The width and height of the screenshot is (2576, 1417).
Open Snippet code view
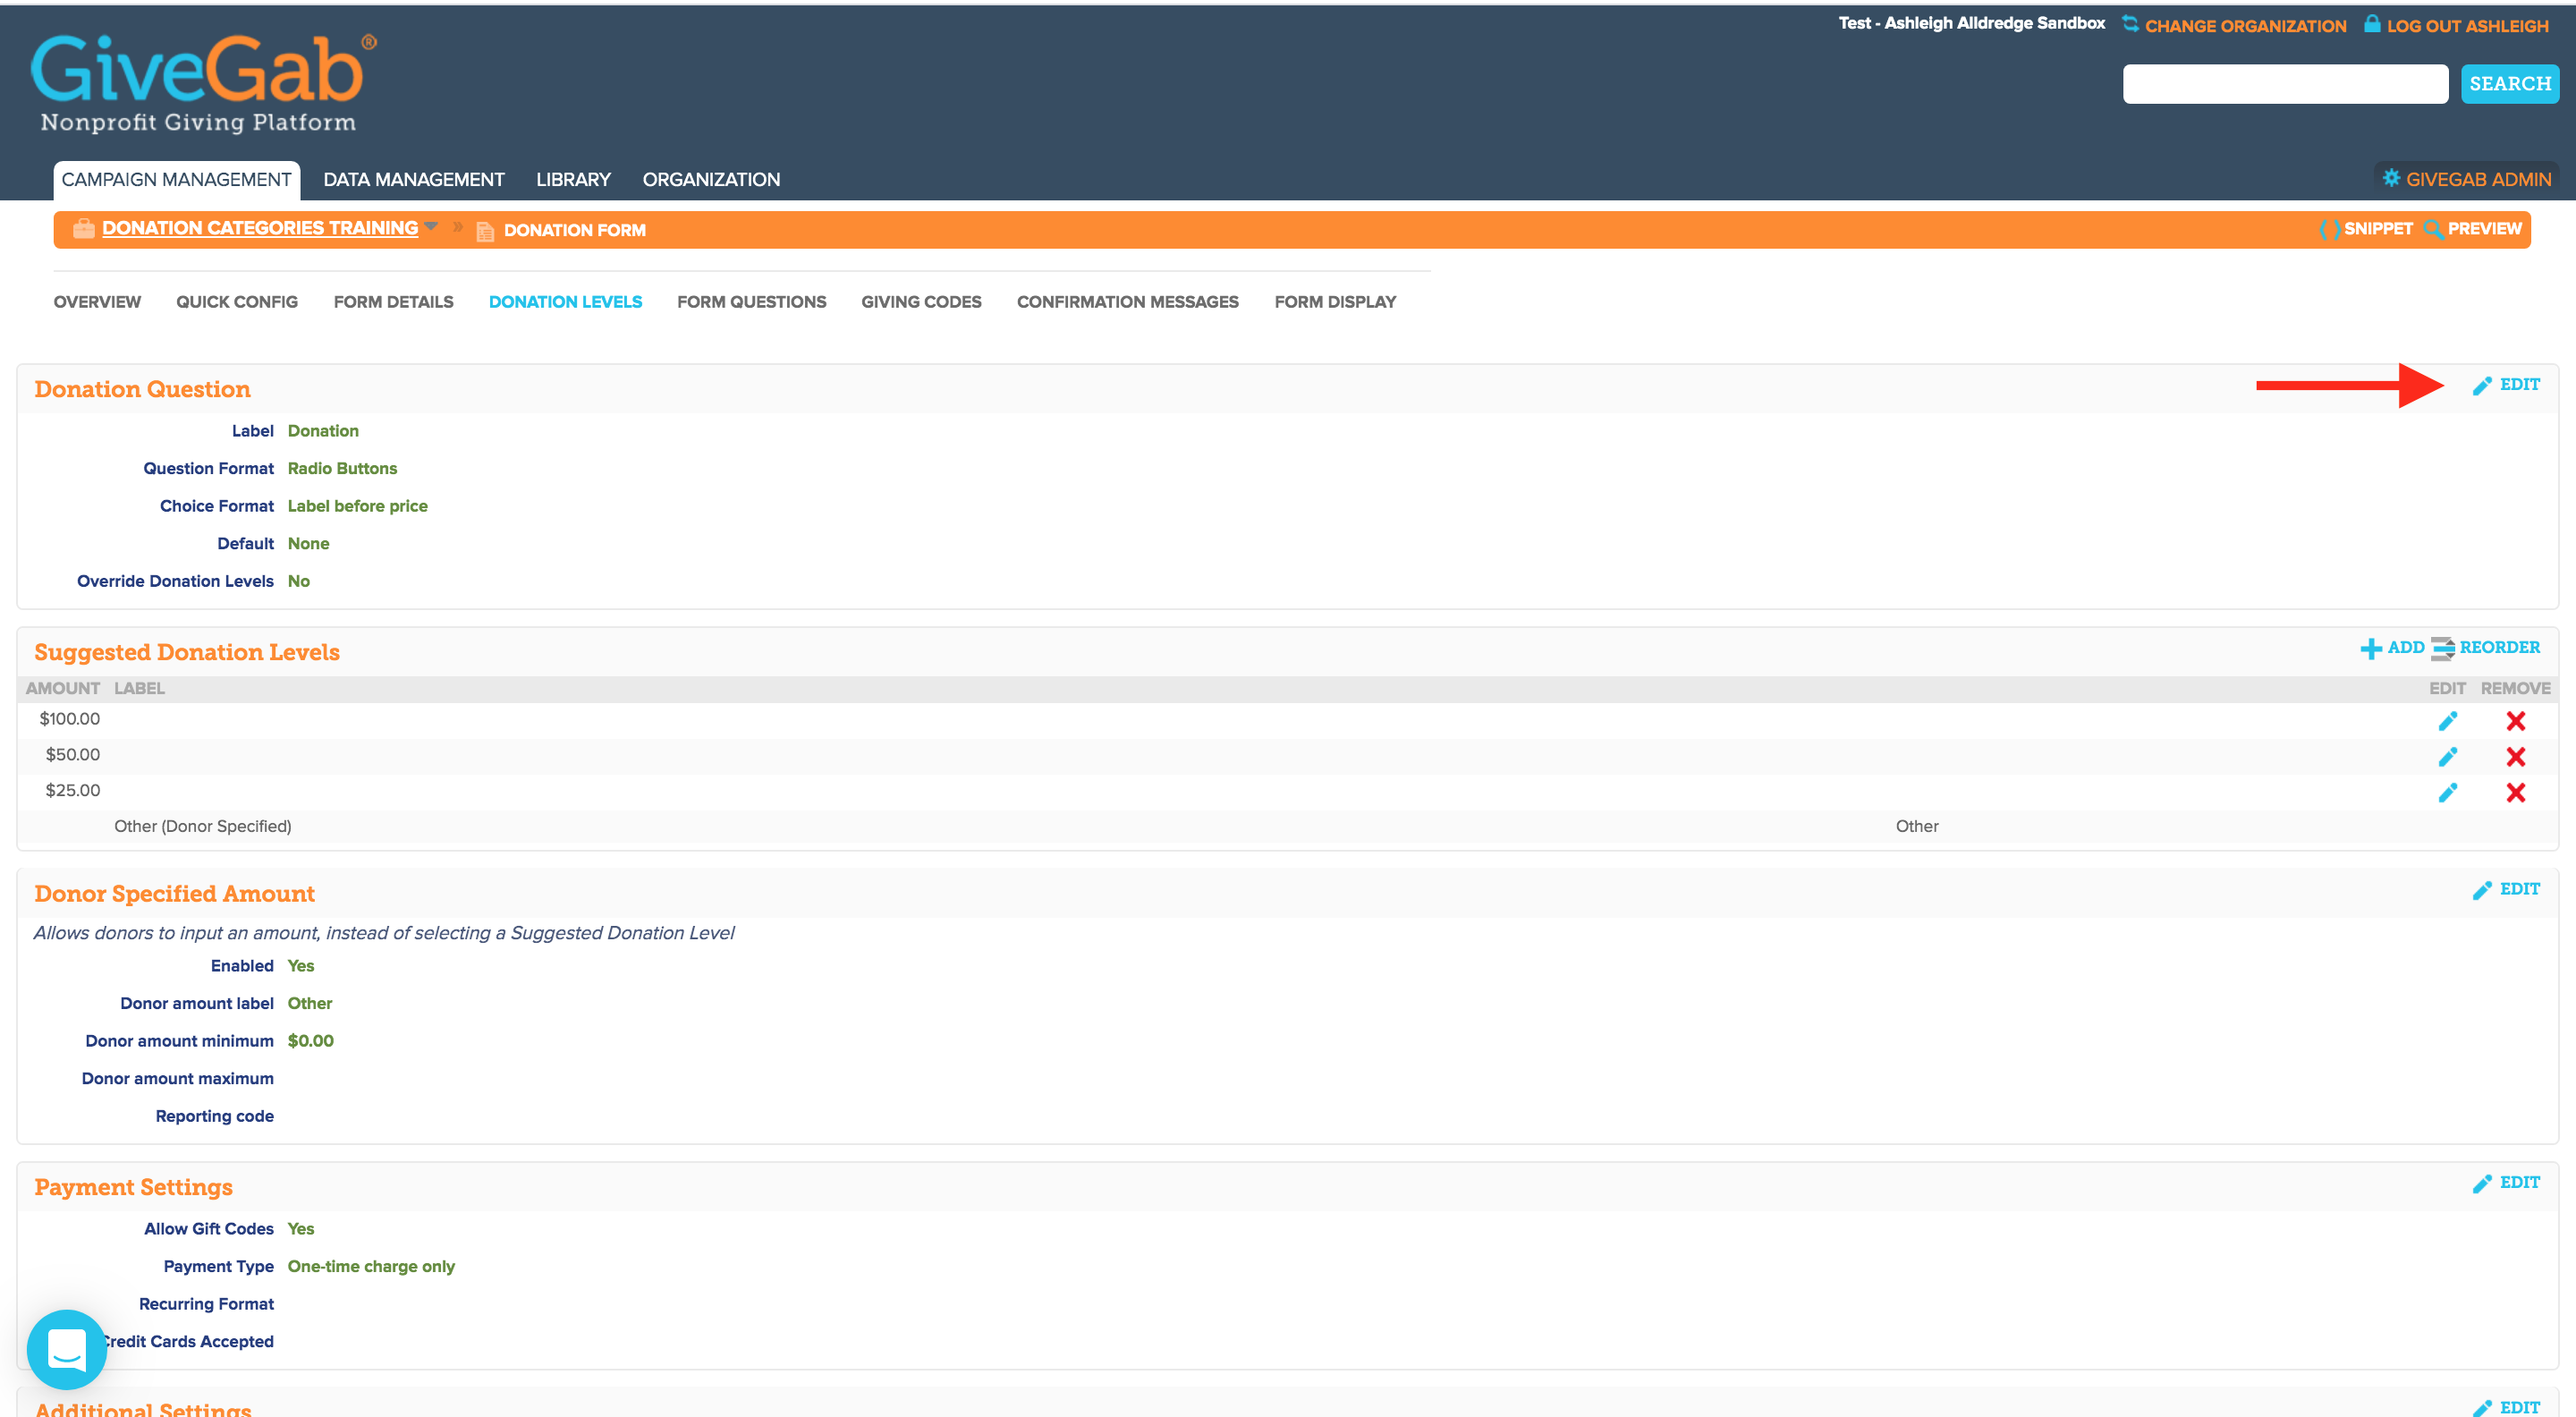2366,229
